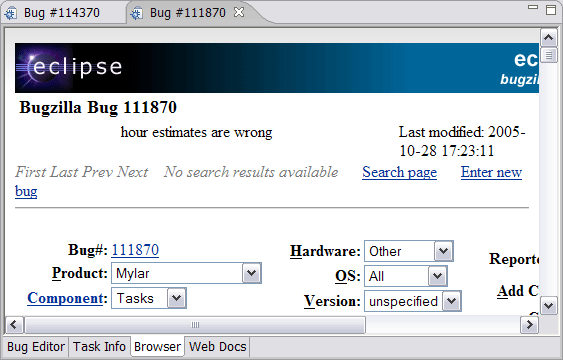The width and height of the screenshot is (563, 360).
Task: Click the vertical scrollbar up arrow
Action: (548, 37)
